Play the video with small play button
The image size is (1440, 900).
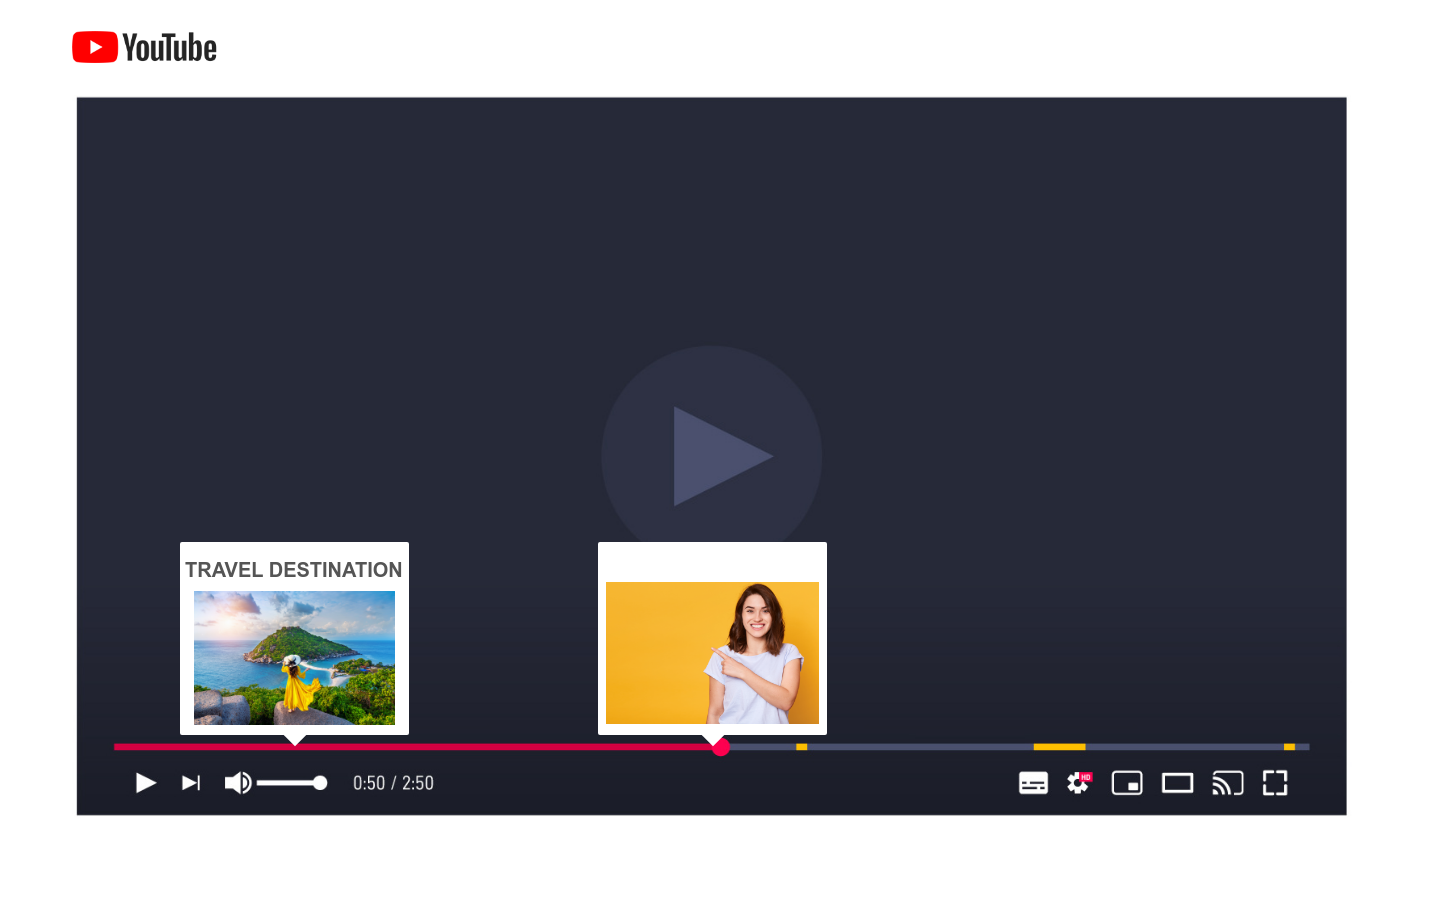[x=146, y=783]
